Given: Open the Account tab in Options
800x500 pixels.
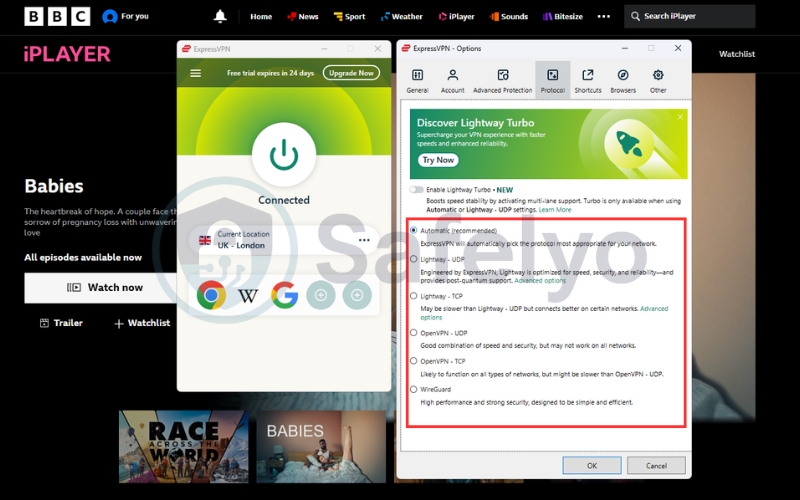Looking at the screenshot, I should tap(453, 81).
